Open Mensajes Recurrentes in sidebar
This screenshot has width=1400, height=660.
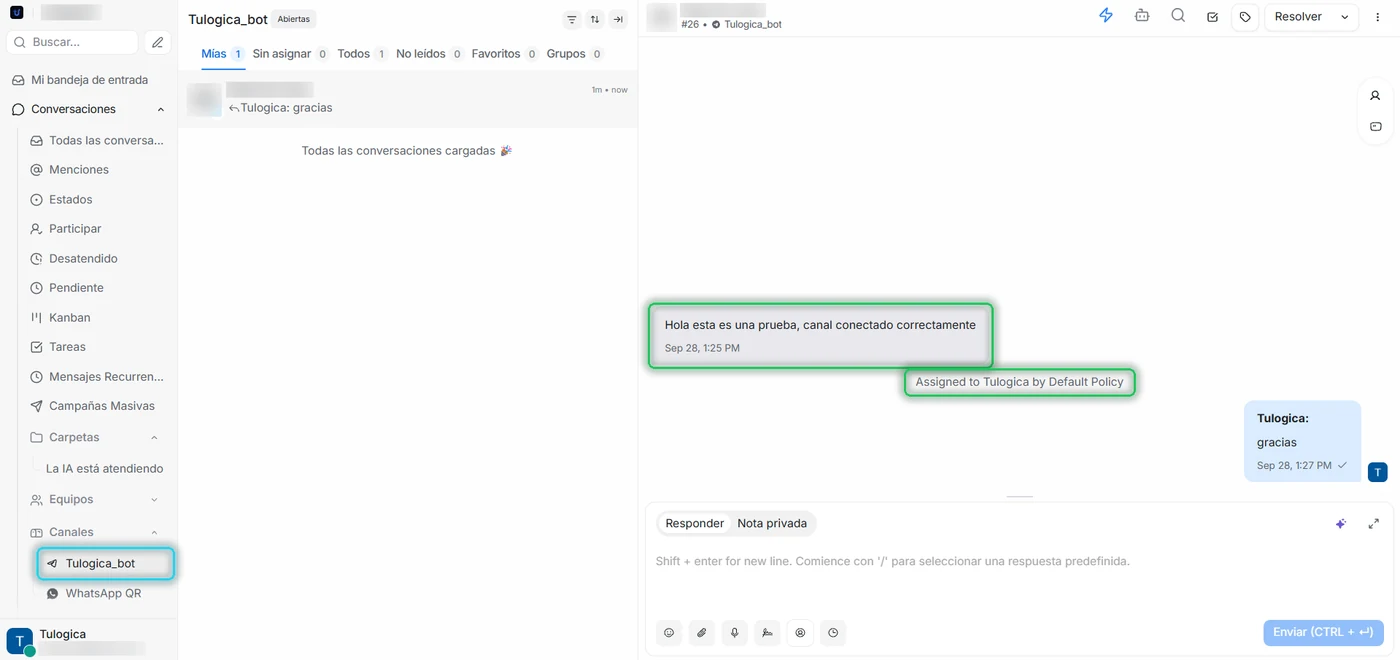[96, 377]
